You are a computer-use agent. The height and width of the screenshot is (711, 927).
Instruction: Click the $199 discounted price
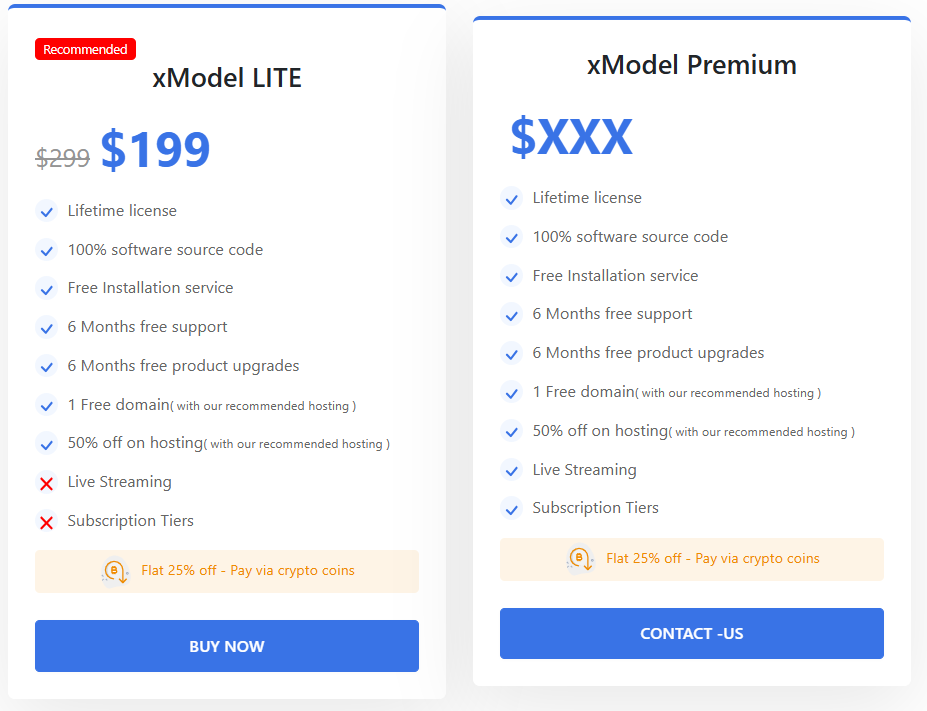coord(156,148)
